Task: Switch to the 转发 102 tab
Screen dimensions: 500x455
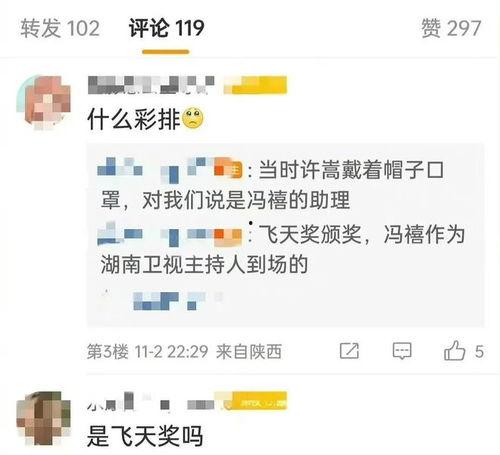Action: [60, 28]
